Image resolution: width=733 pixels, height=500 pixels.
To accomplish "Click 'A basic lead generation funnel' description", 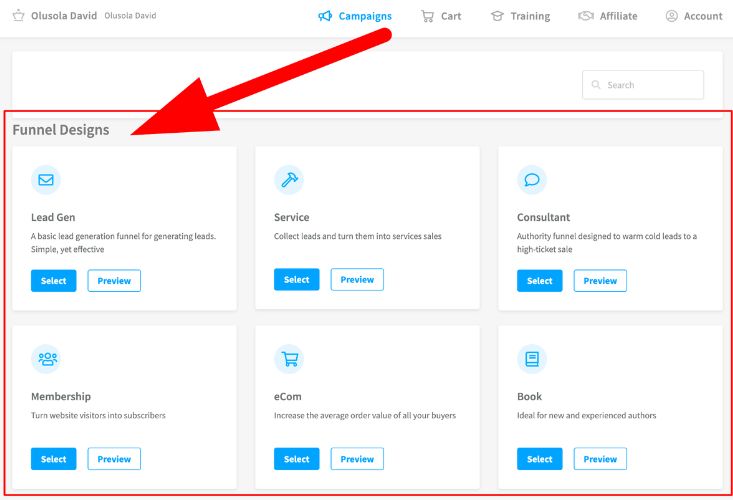I will tap(123, 243).
